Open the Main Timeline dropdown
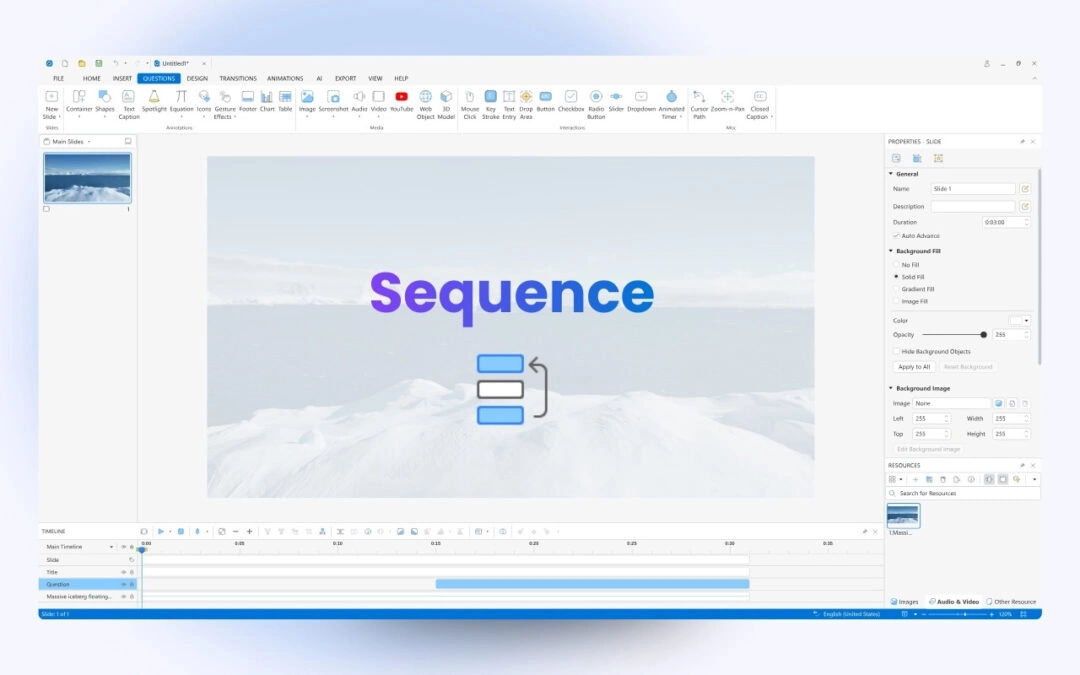Image resolution: width=1080 pixels, height=675 pixels. tap(112, 547)
